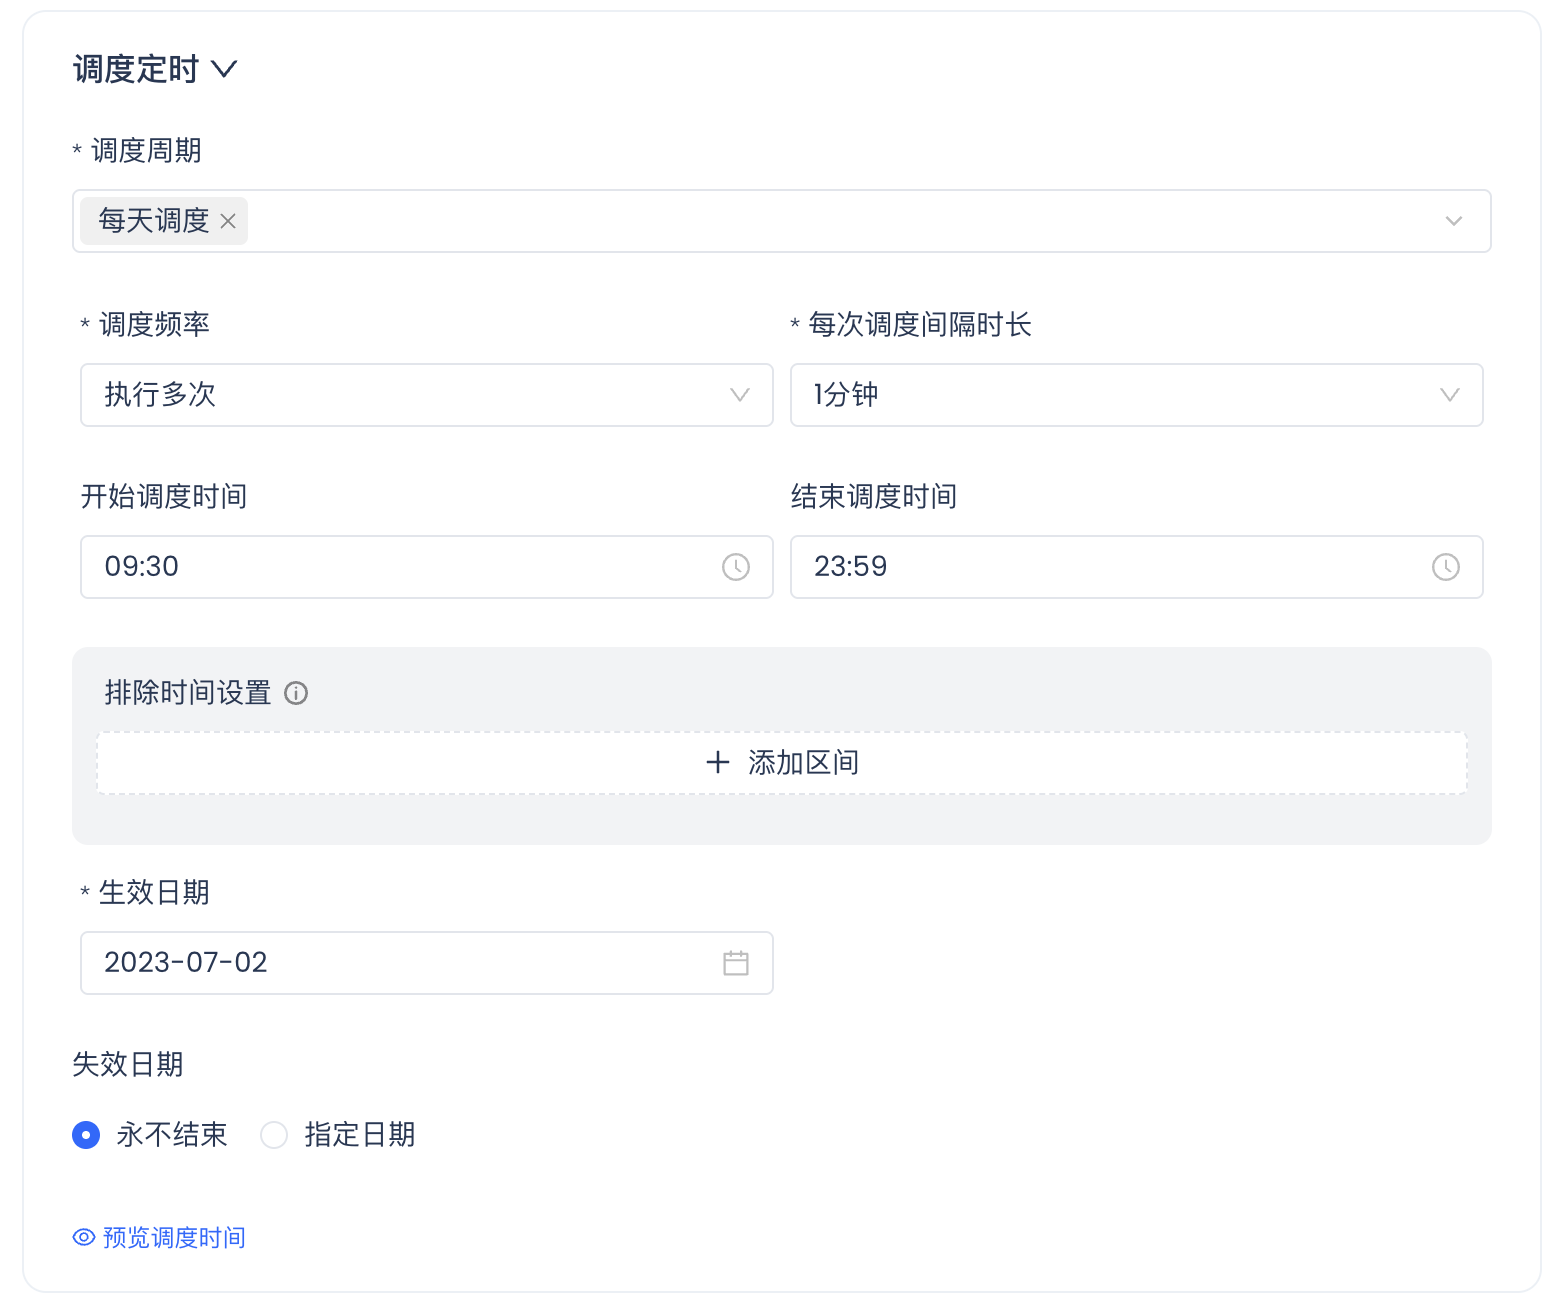Select the 永不结束 radio button
The height and width of the screenshot is (1300, 1558).
pyautogui.click(x=86, y=1135)
